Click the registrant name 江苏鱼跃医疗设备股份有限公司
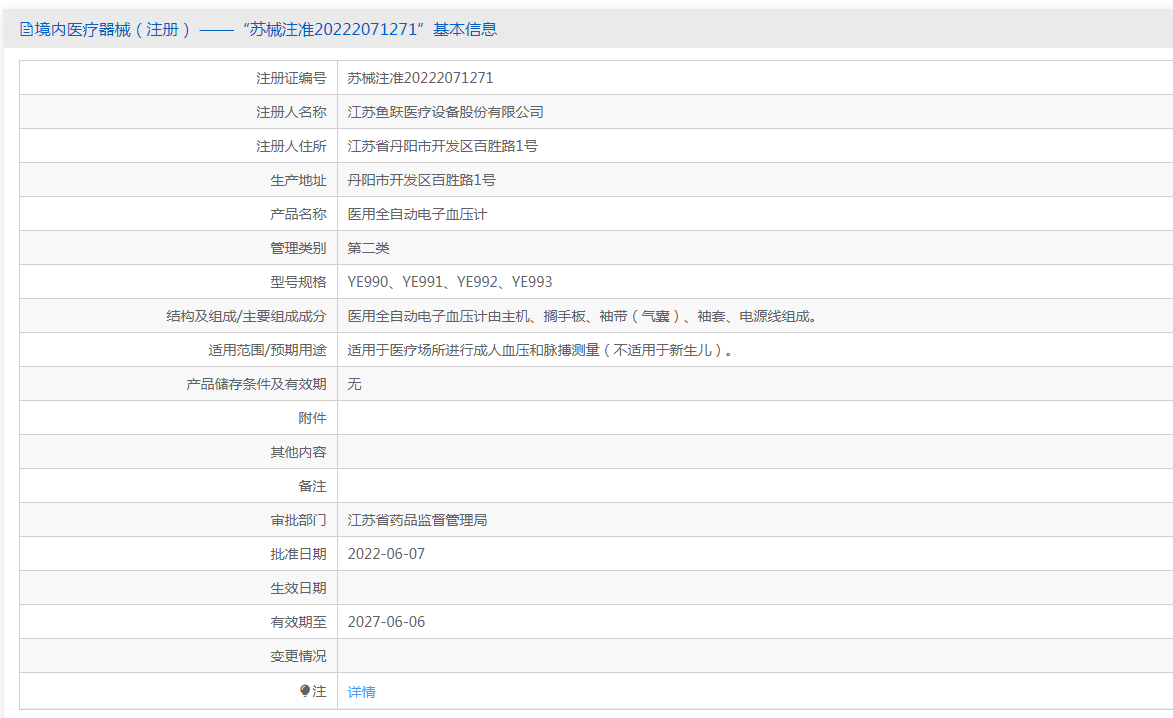The width and height of the screenshot is (1173, 718). [445, 112]
